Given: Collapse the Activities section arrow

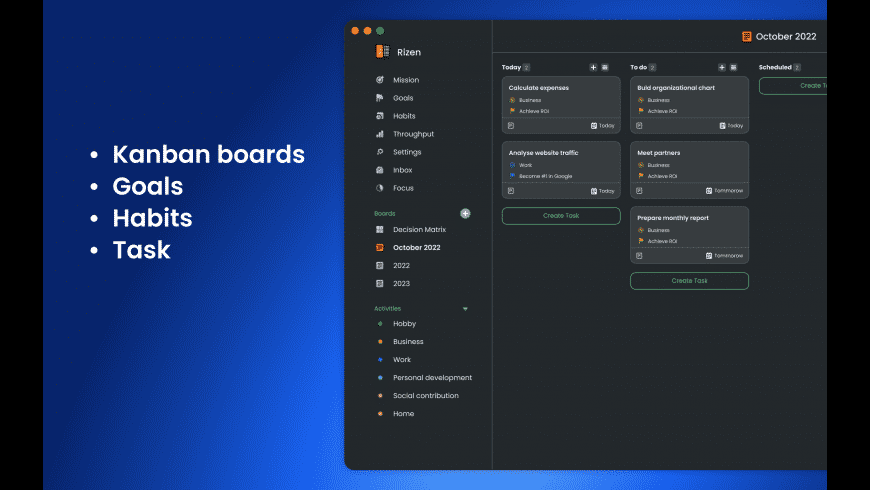Looking at the screenshot, I should pyautogui.click(x=465, y=309).
